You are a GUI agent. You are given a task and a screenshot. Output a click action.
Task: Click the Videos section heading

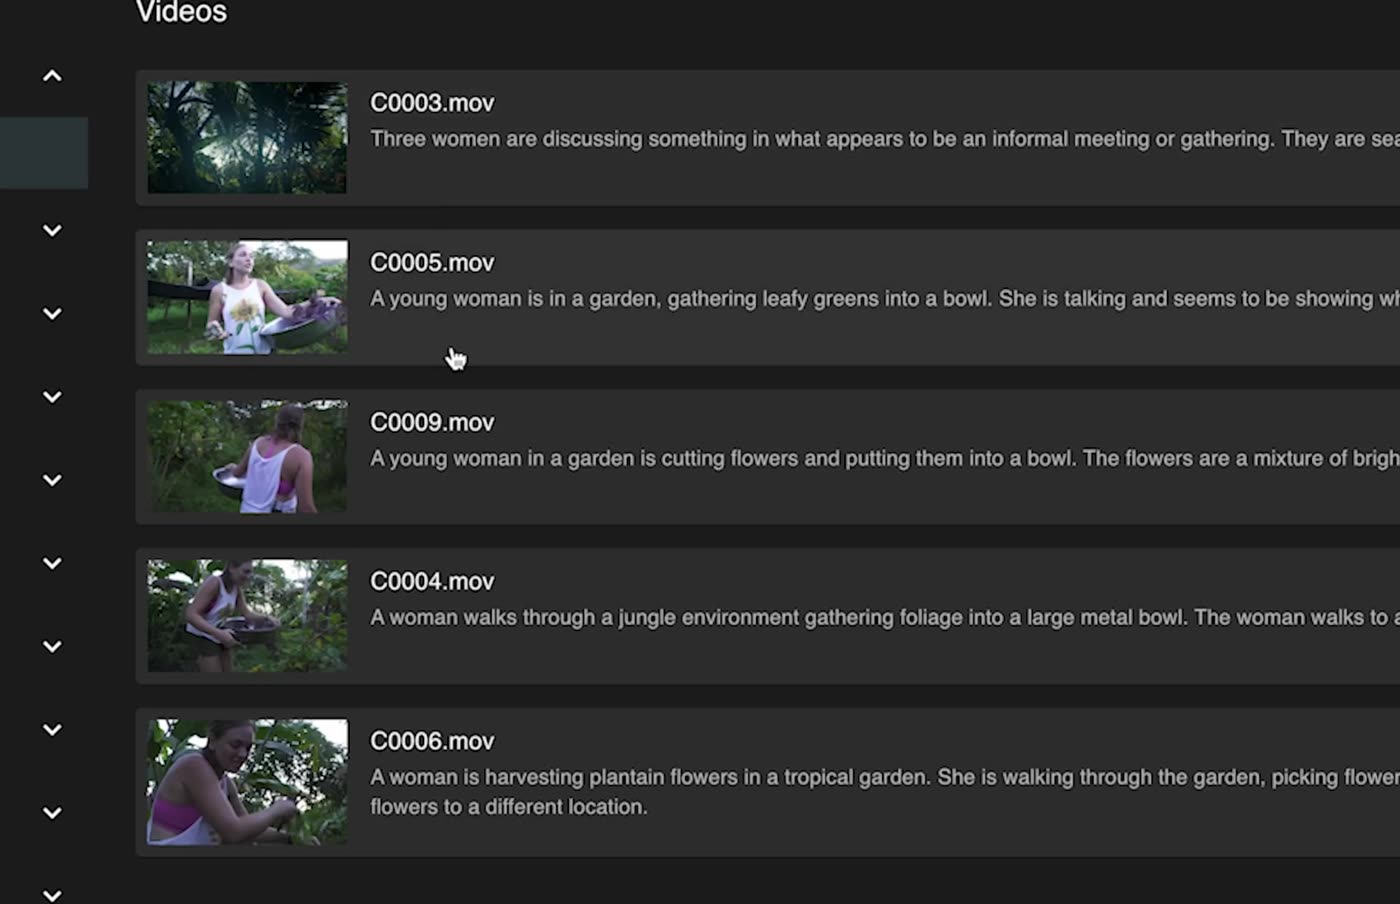click(181, 12)
